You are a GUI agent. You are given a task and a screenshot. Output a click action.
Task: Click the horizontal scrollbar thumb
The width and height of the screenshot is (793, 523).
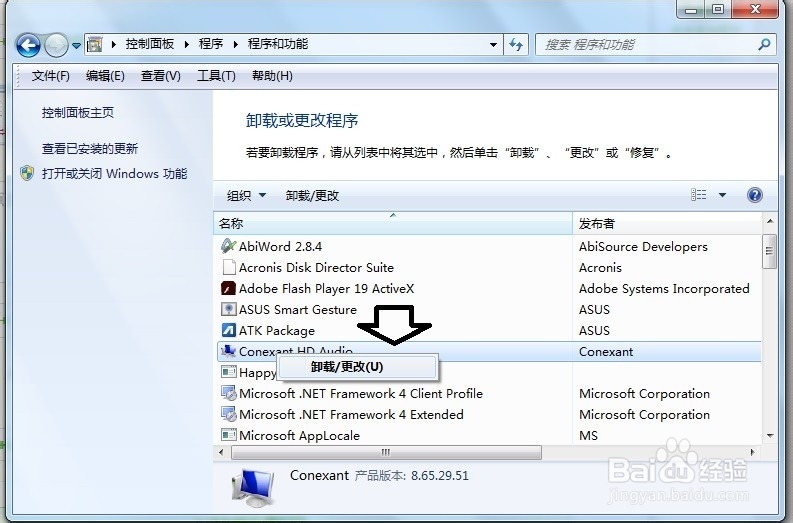pyautogui.click(x=386, y=452)
